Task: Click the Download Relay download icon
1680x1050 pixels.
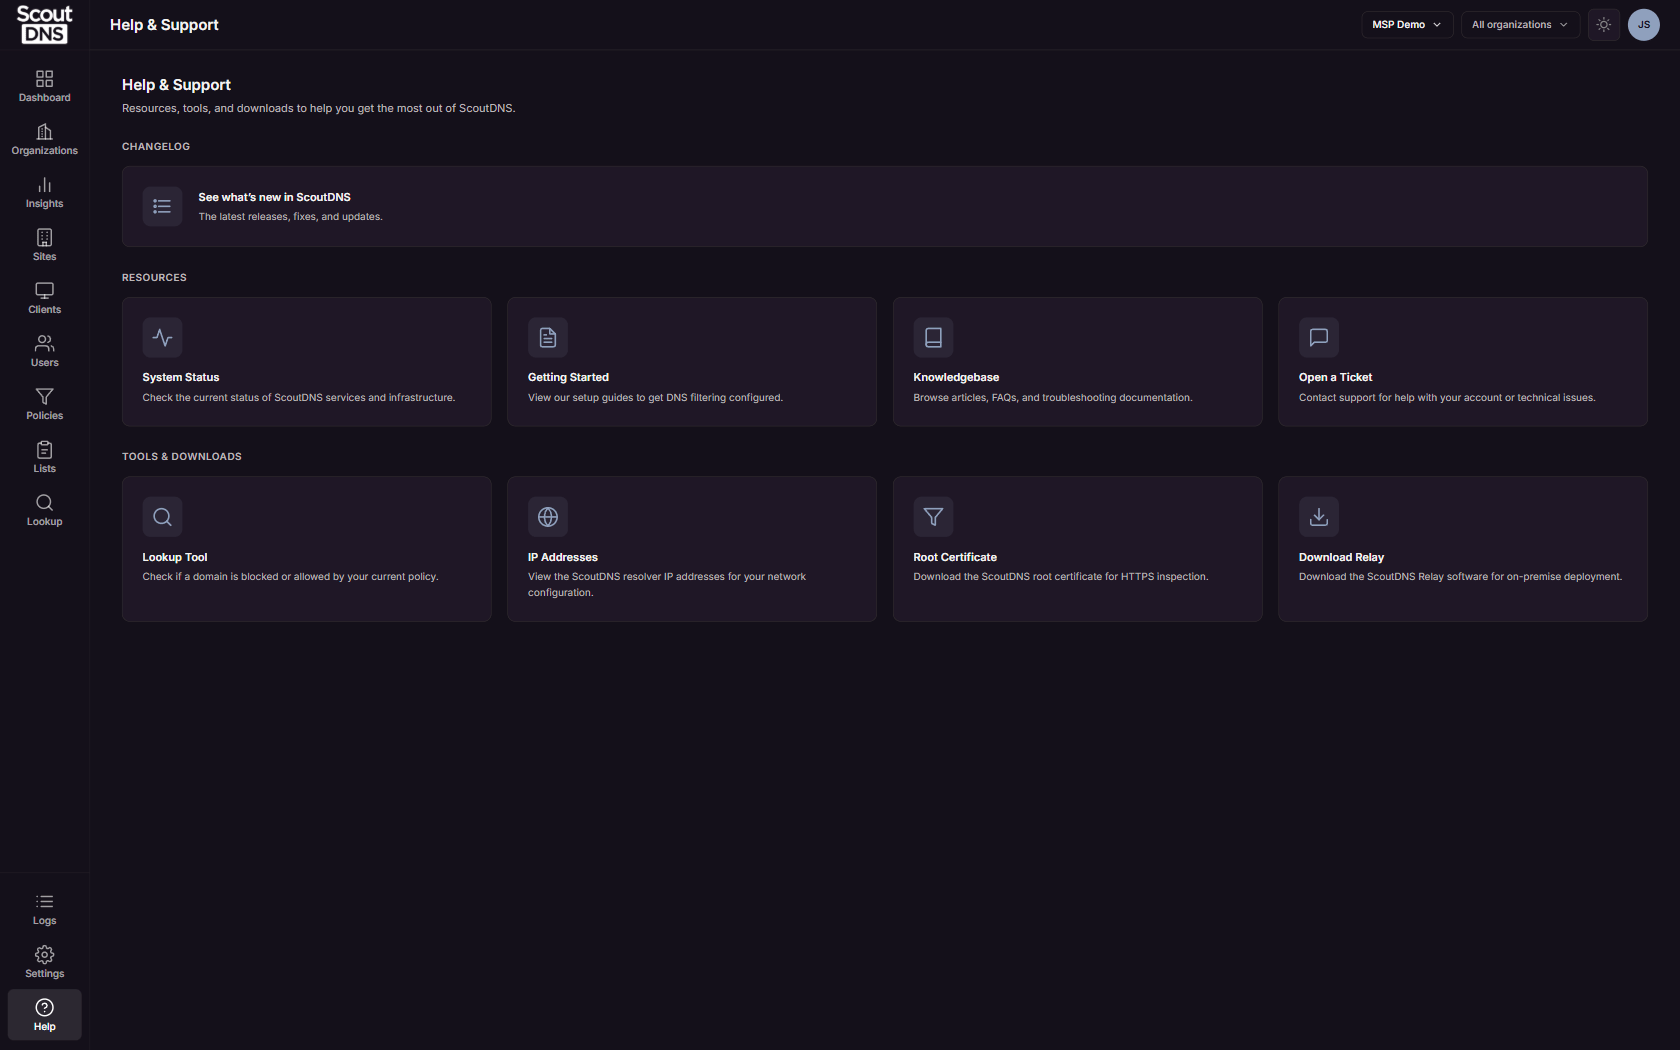Action: pos(1319,517)
